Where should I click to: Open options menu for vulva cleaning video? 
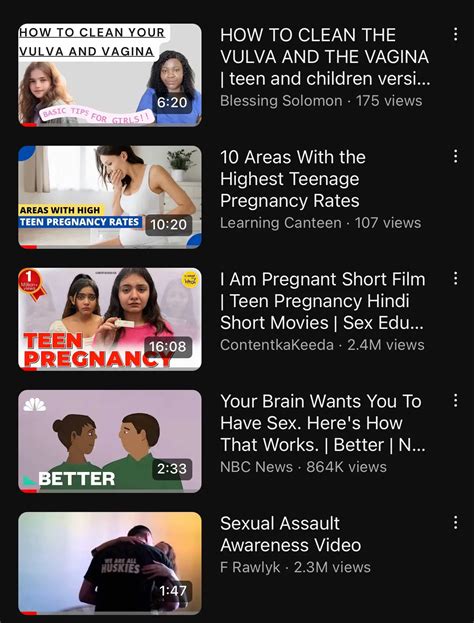(455, 34)
